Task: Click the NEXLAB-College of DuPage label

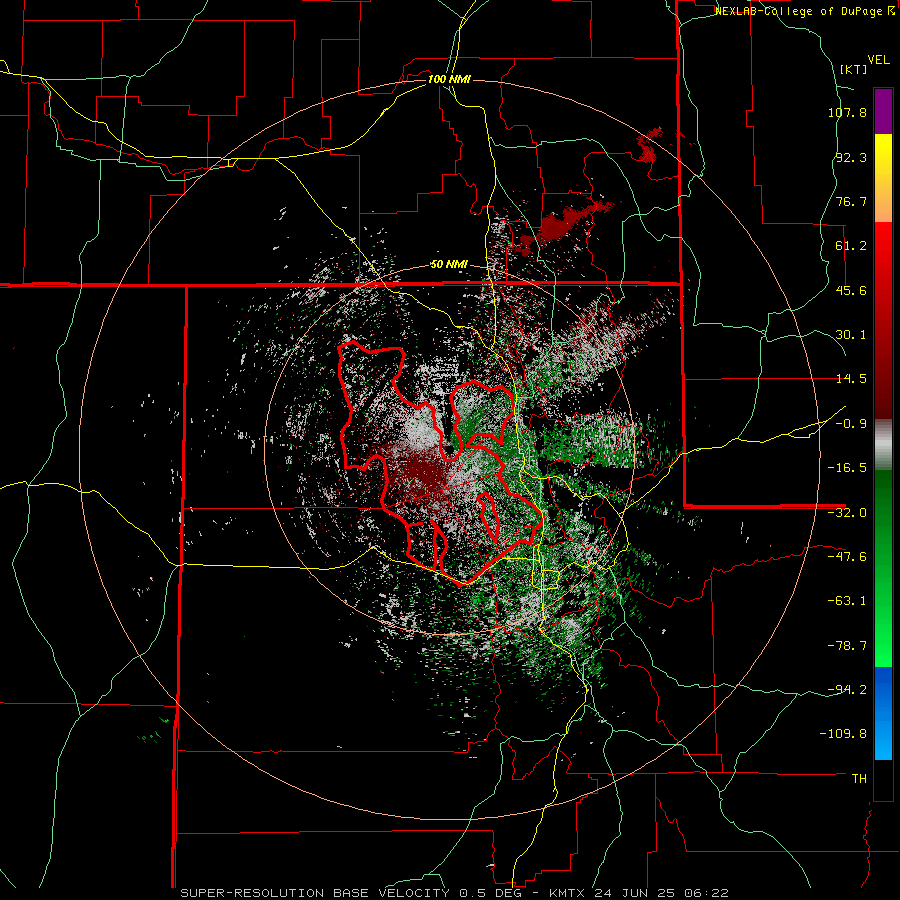Action: (x=805, y=11)
